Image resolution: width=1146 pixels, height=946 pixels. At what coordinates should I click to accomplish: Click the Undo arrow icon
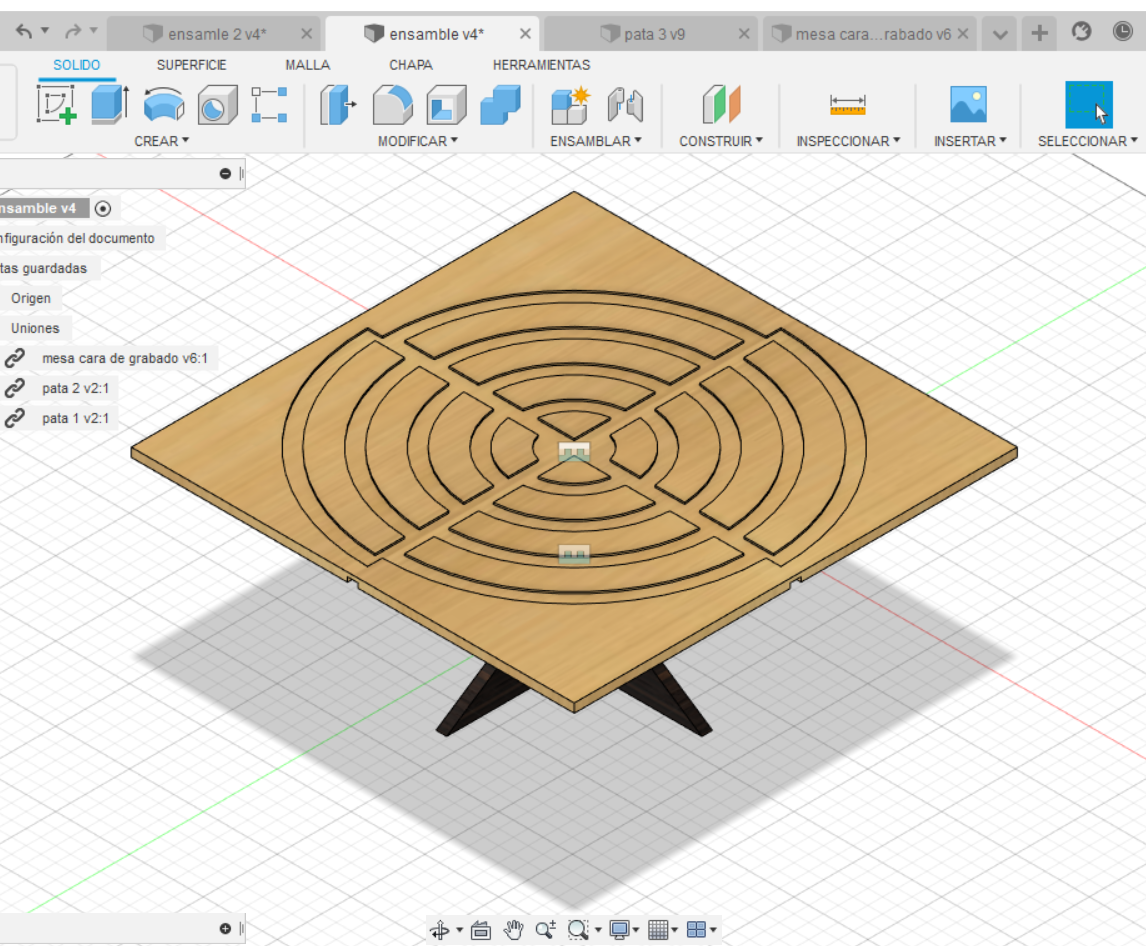[x=23, y=31]
